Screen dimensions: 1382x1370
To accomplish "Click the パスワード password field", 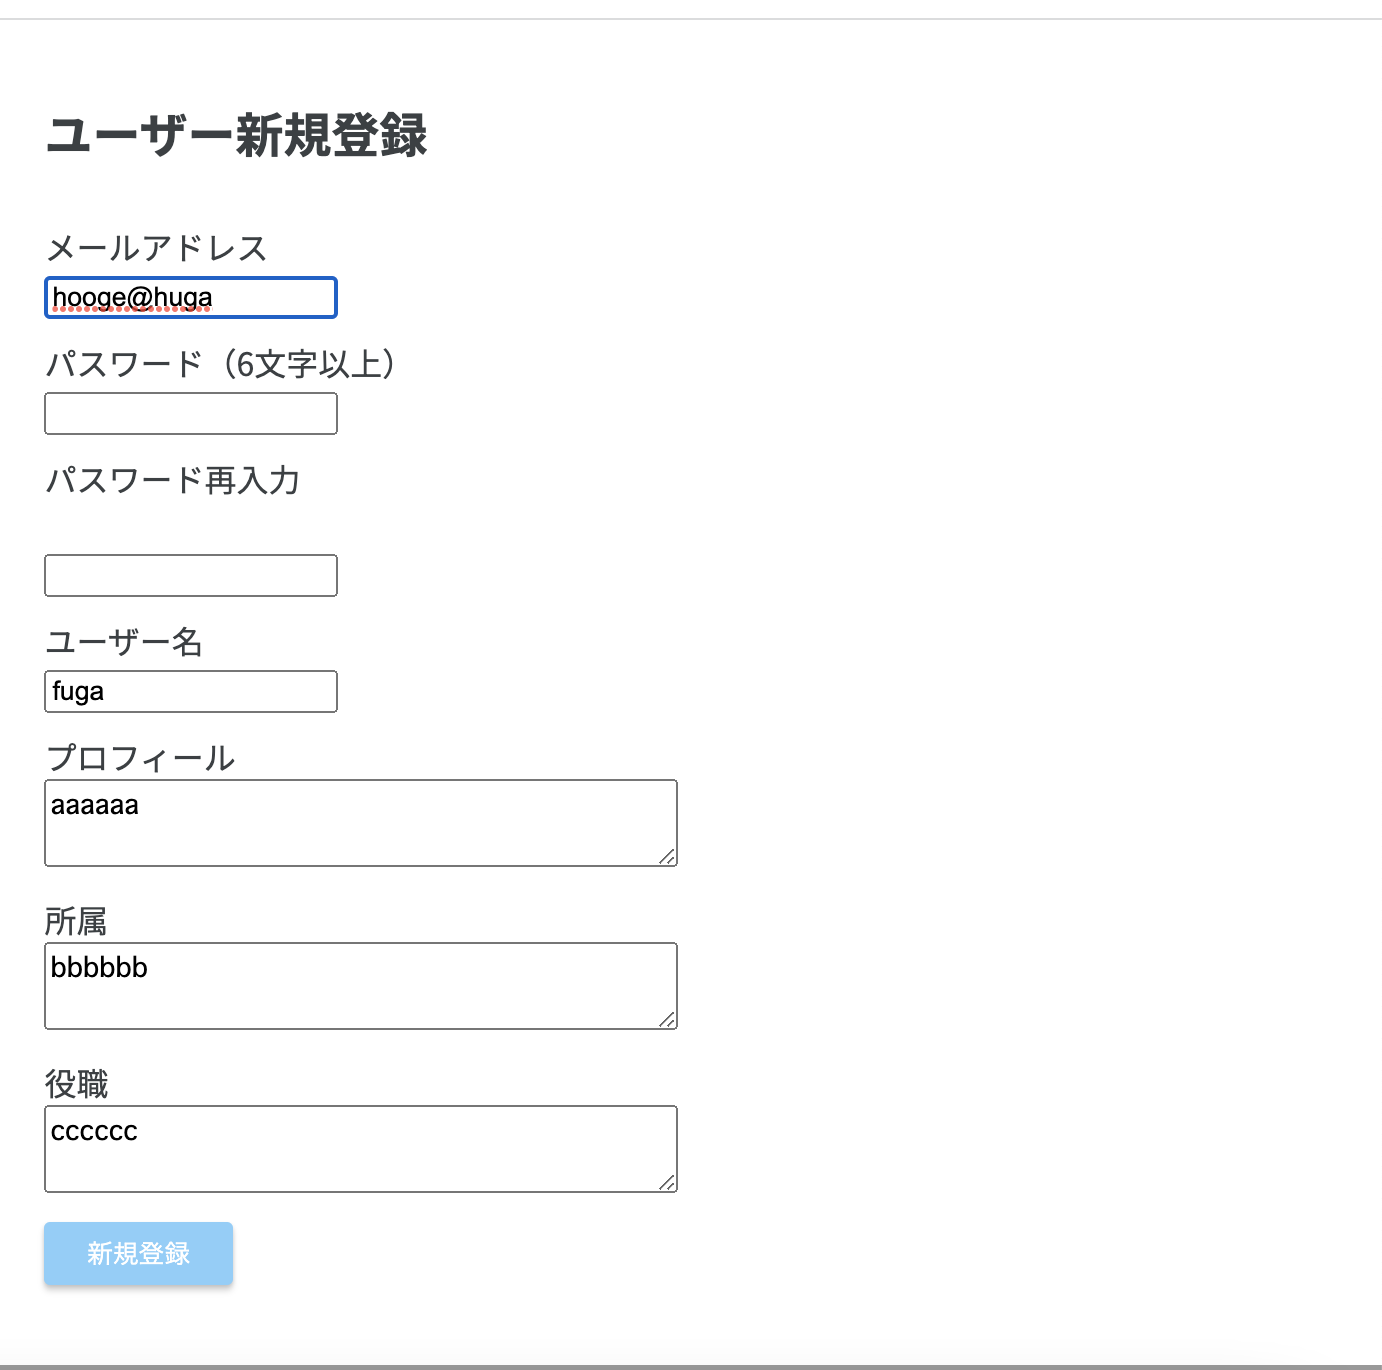I will 190,413.
